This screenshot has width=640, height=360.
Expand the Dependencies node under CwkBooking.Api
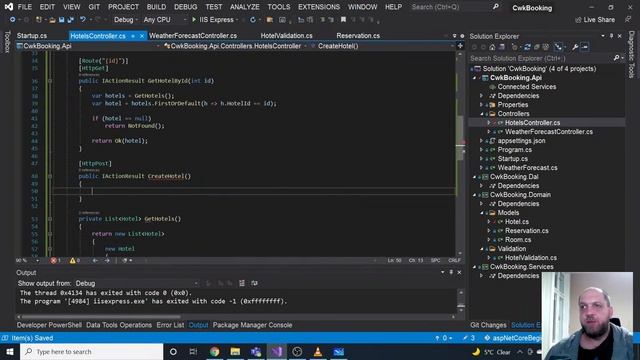481,96
